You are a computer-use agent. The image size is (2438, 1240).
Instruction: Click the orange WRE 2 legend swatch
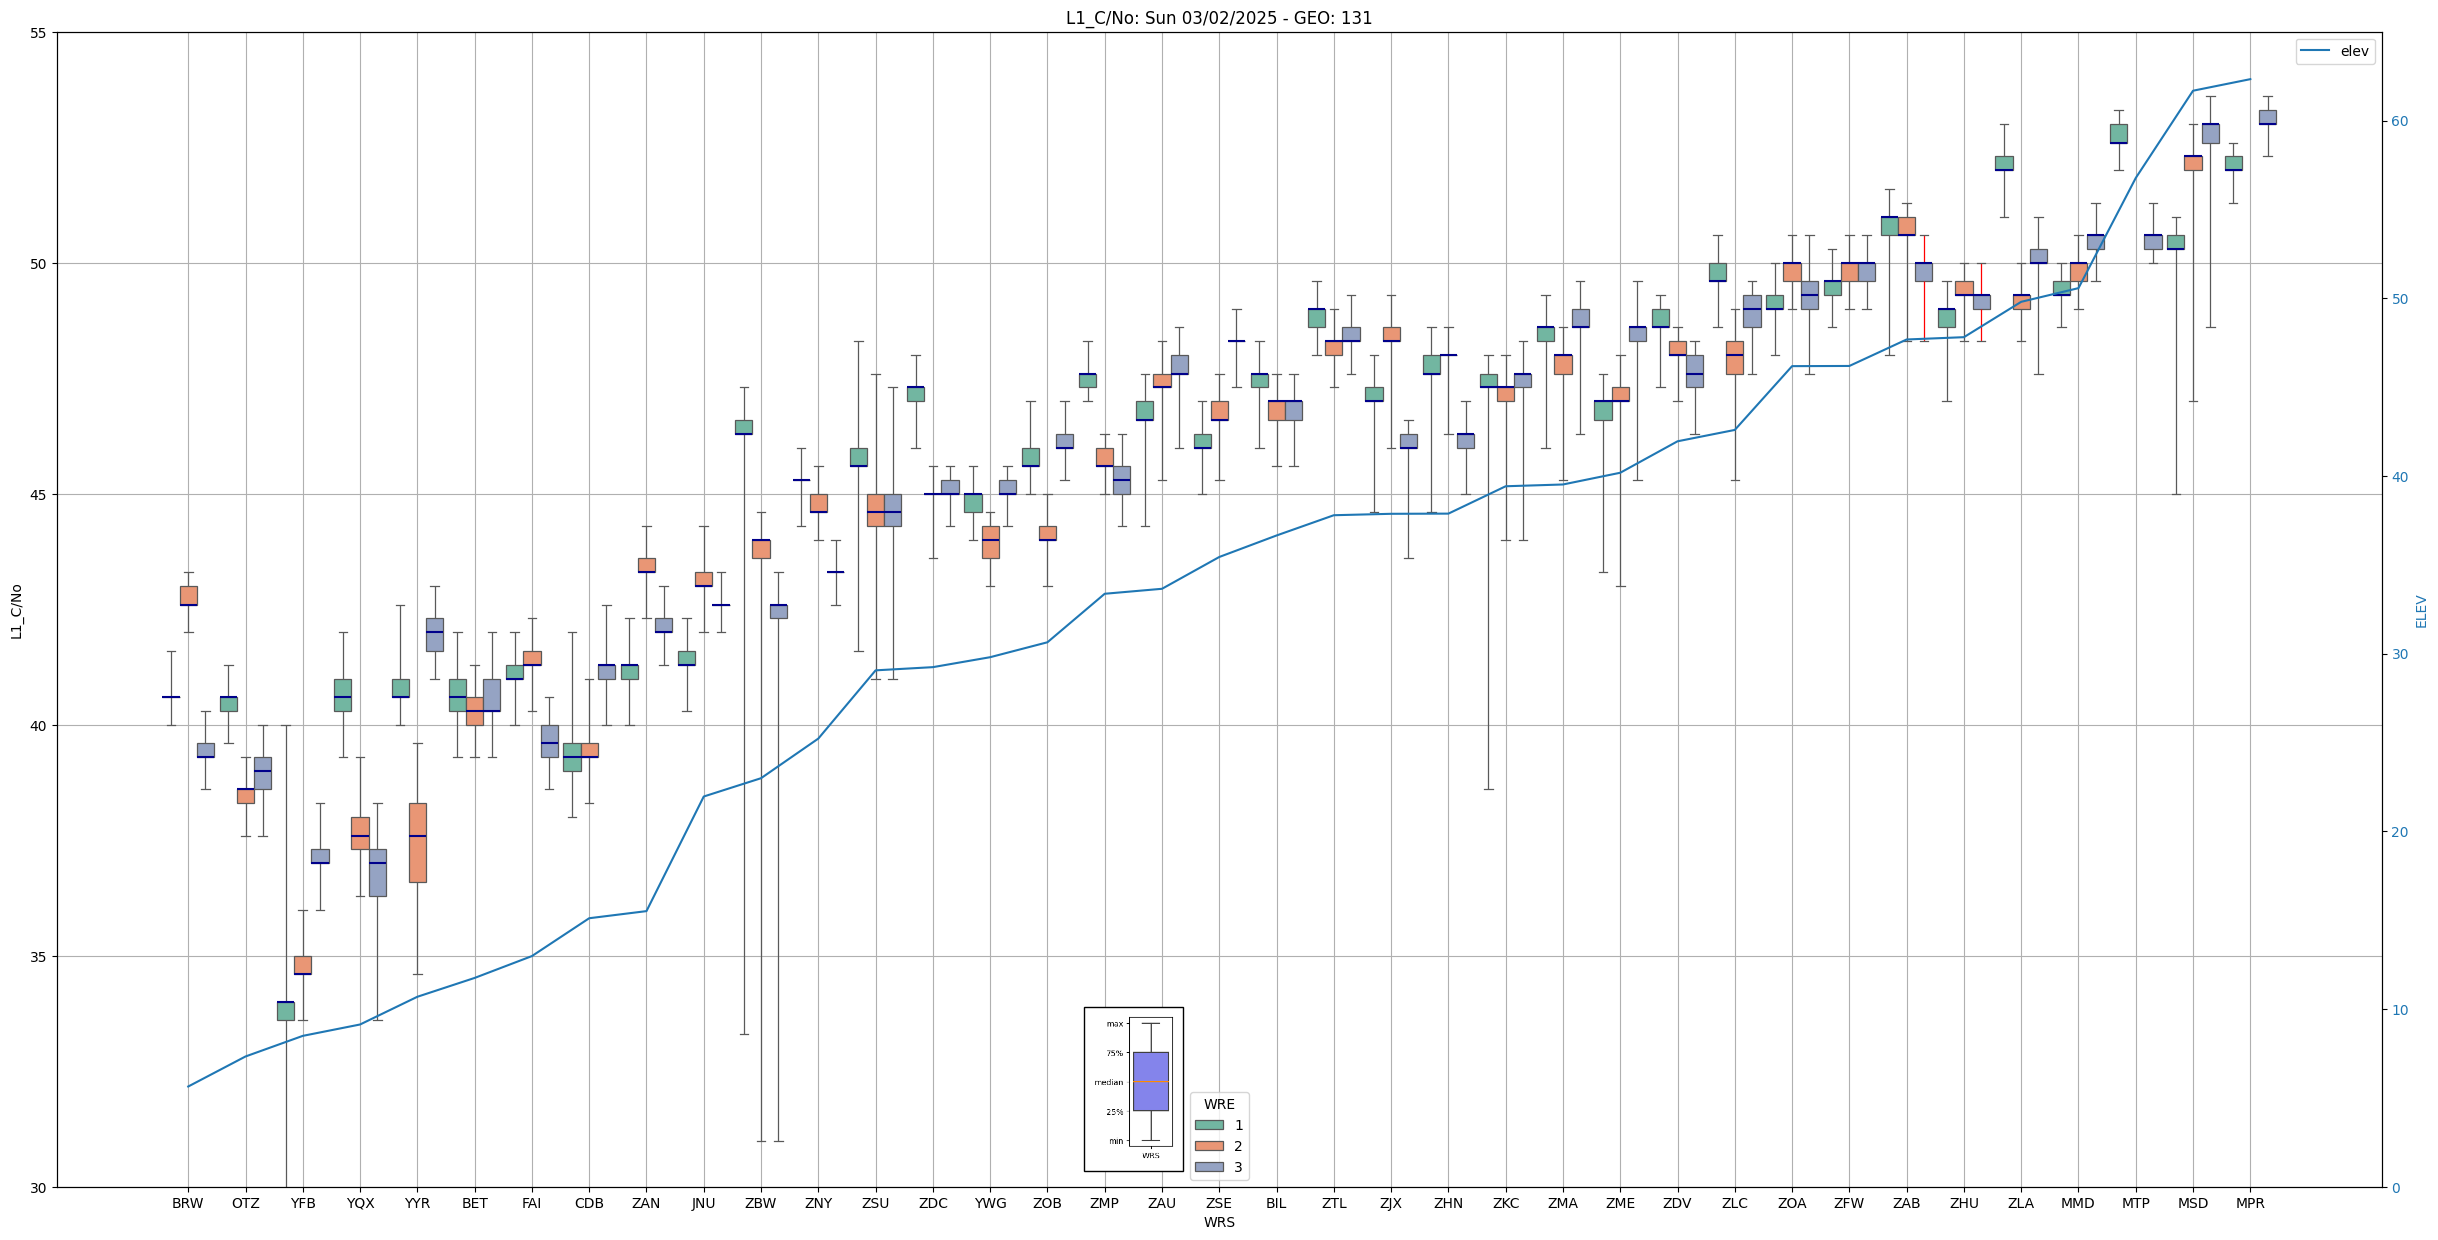(x=1209, y=1146)
